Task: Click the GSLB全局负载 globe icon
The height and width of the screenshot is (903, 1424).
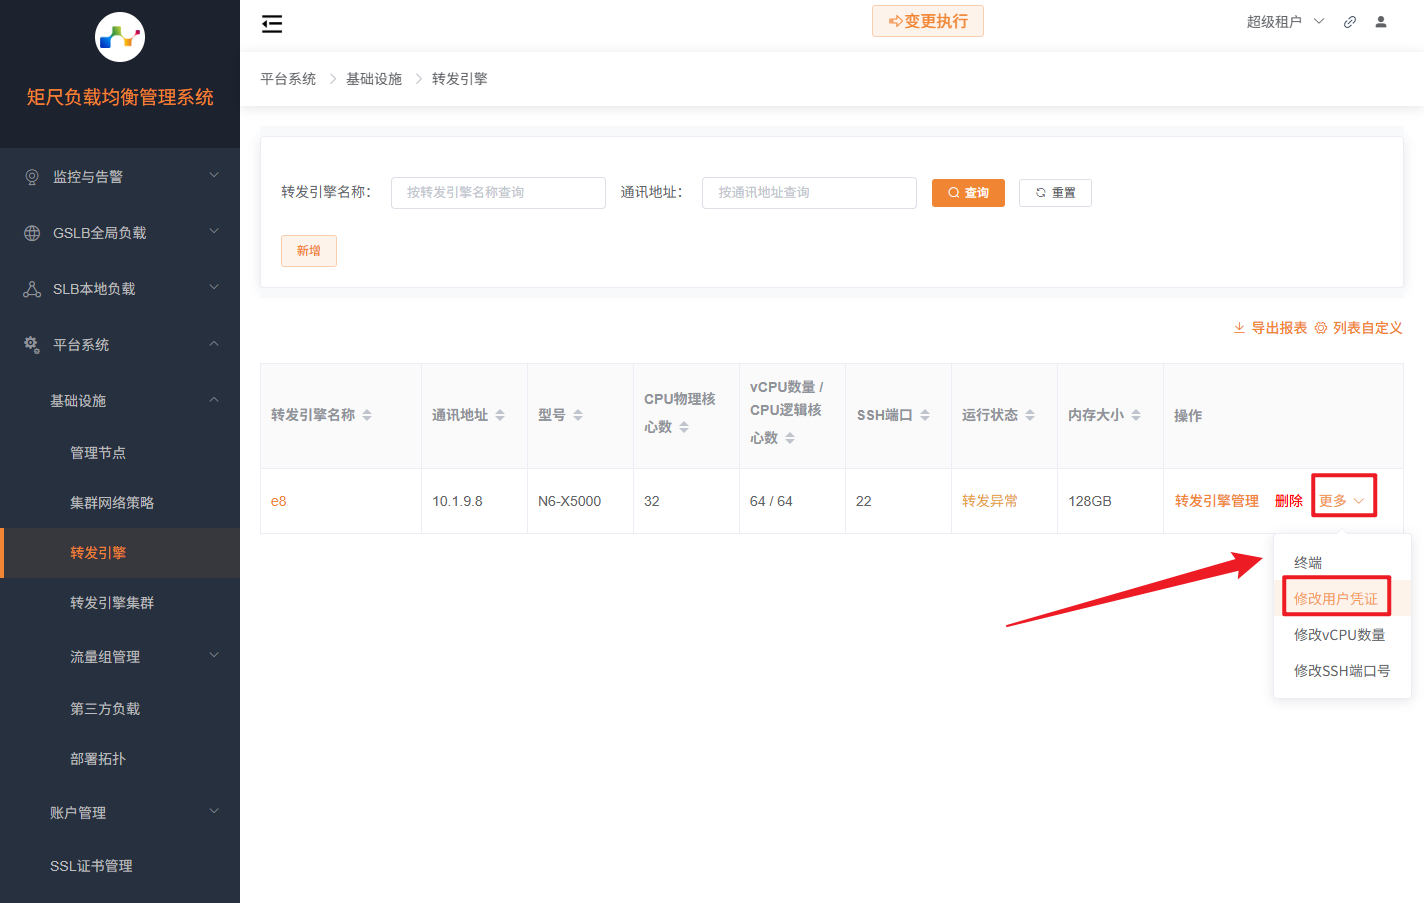Action: [x=30, y=232]
